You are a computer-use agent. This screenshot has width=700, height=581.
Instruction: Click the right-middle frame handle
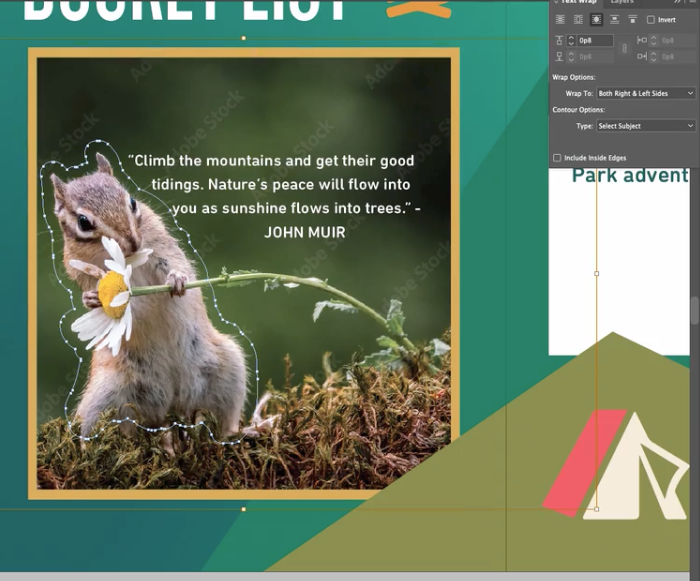596,273
